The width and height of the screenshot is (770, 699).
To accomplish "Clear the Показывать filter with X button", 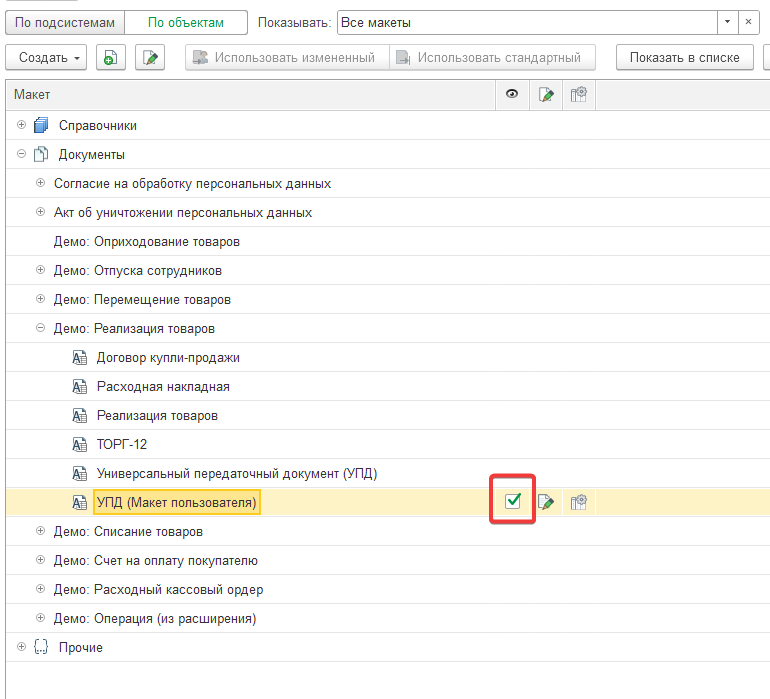I will (x=747, y=22).
